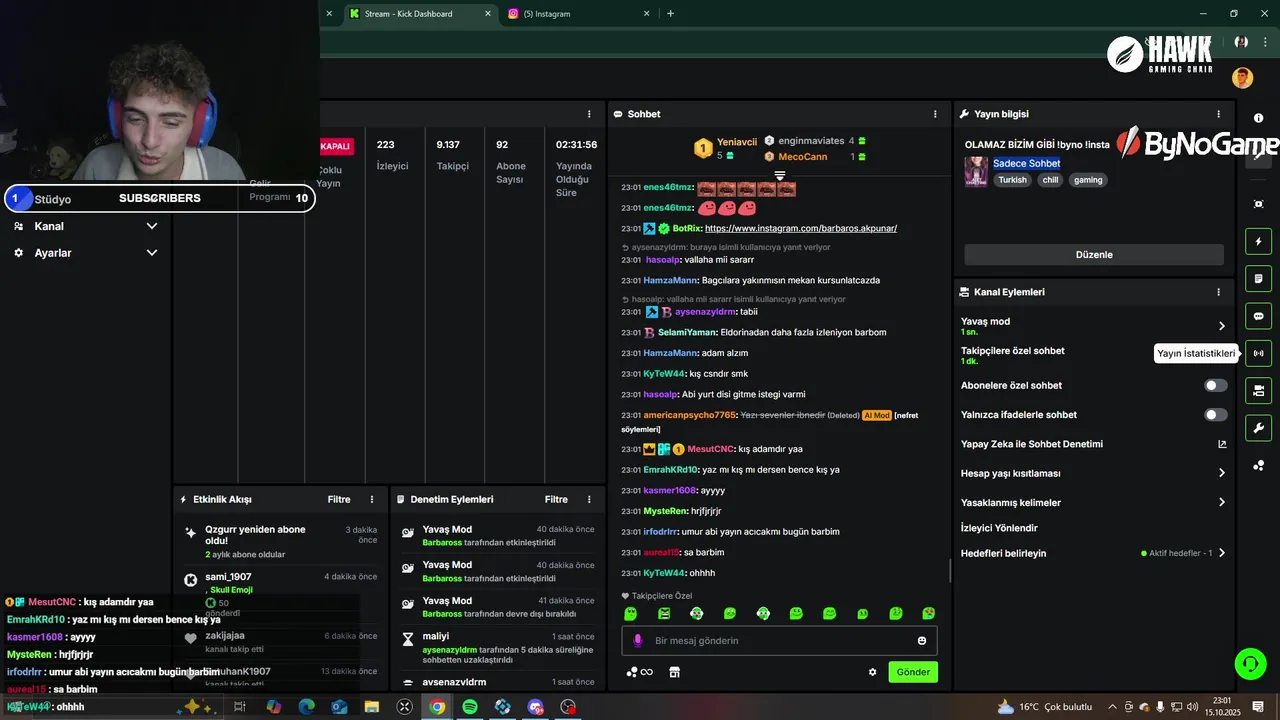Viewport: 1280px width, 720px height.
Task: Open Yapay Zeka ile Sohbet Denetimi external link icon
Action: click(x=1222, y=444)
